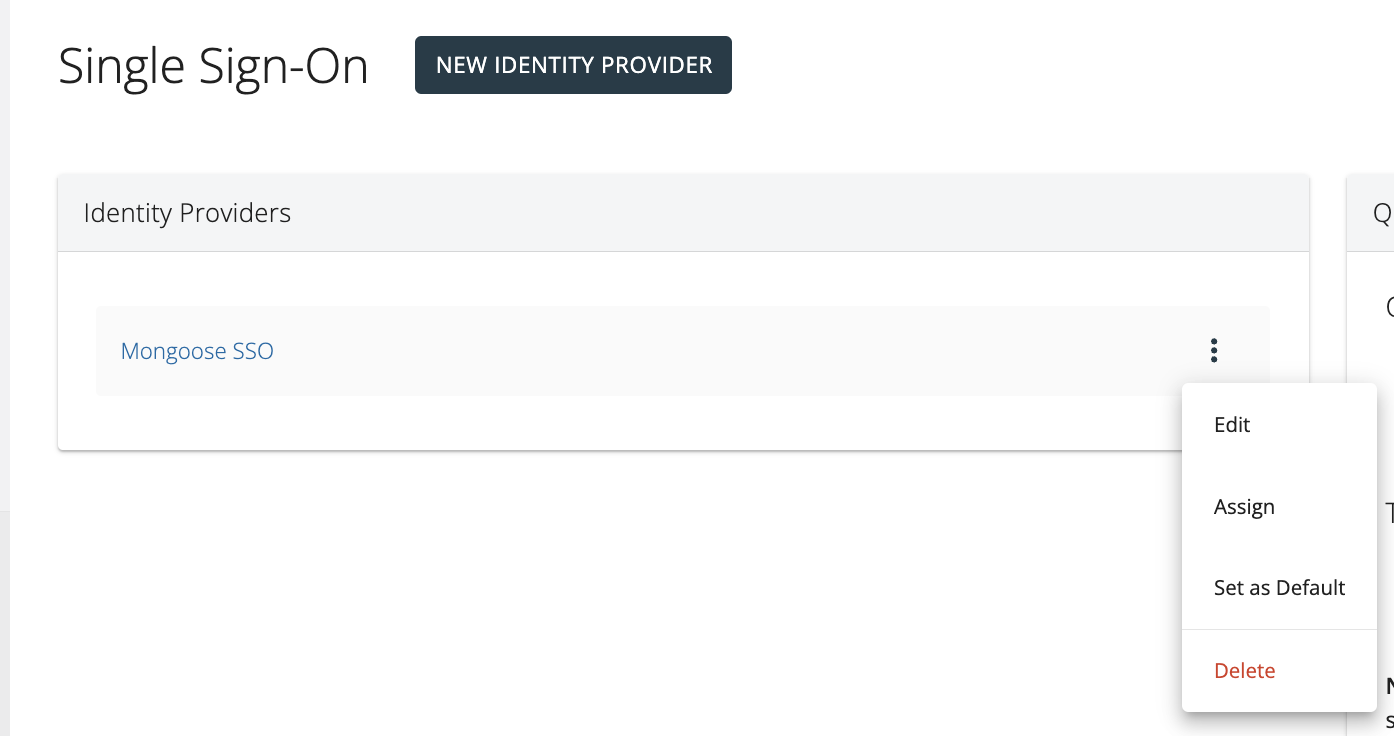Click blank header area right of NEW IDENTITY PROVIDER
The height and width of the screenshot is (736, 1394).
tap(1000, 65)
